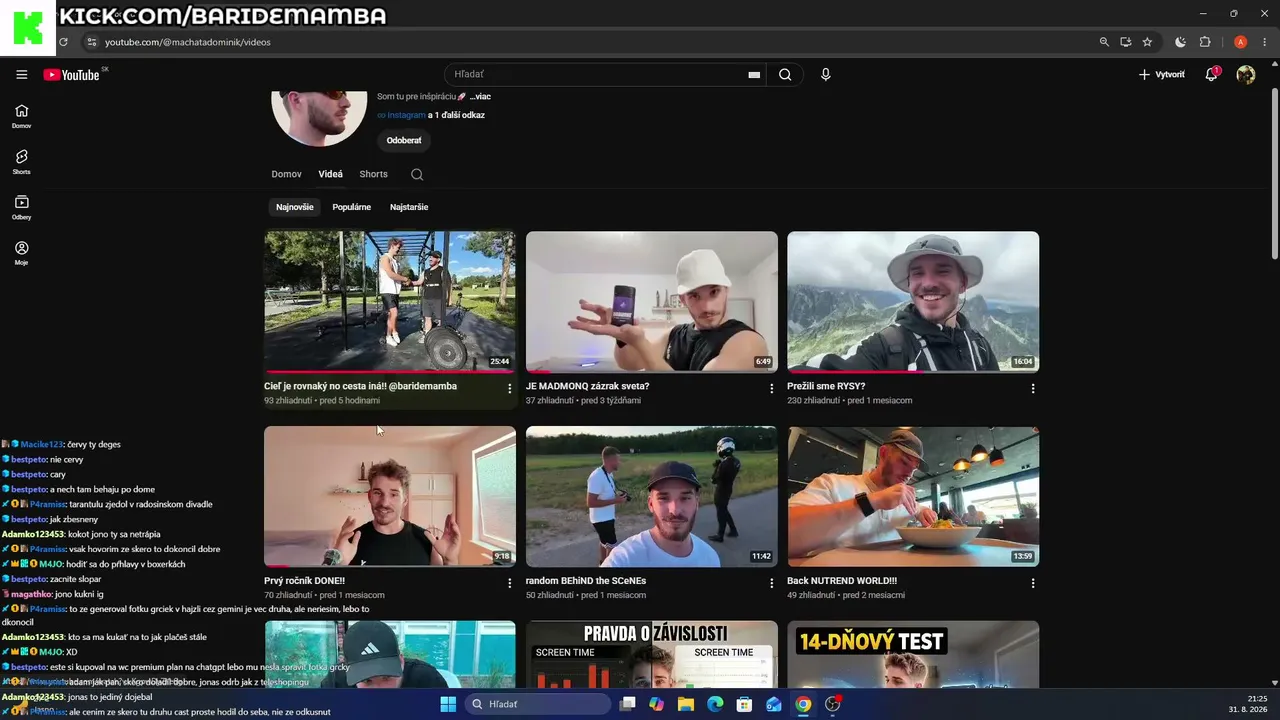The width and height of the screenshot is (1280, 720).
Task: Sort videos by Najstaršie
Action: tap(409, 207)
